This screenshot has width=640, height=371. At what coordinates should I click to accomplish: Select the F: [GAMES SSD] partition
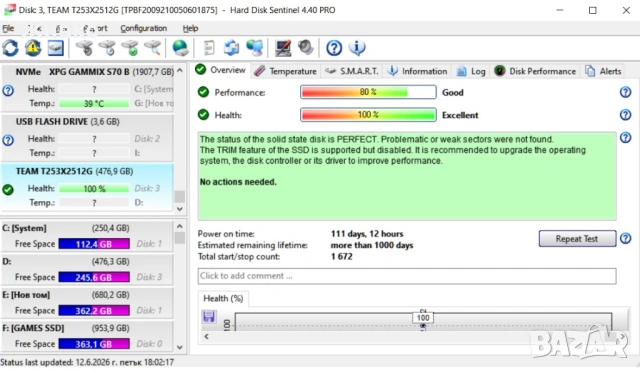[x=87, y=336]
